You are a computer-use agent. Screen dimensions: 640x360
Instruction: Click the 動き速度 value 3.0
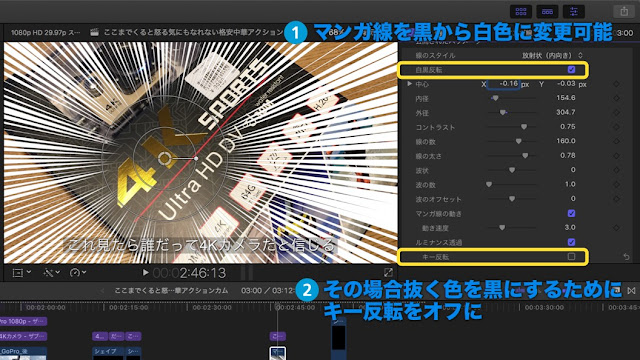coord(570,227)
